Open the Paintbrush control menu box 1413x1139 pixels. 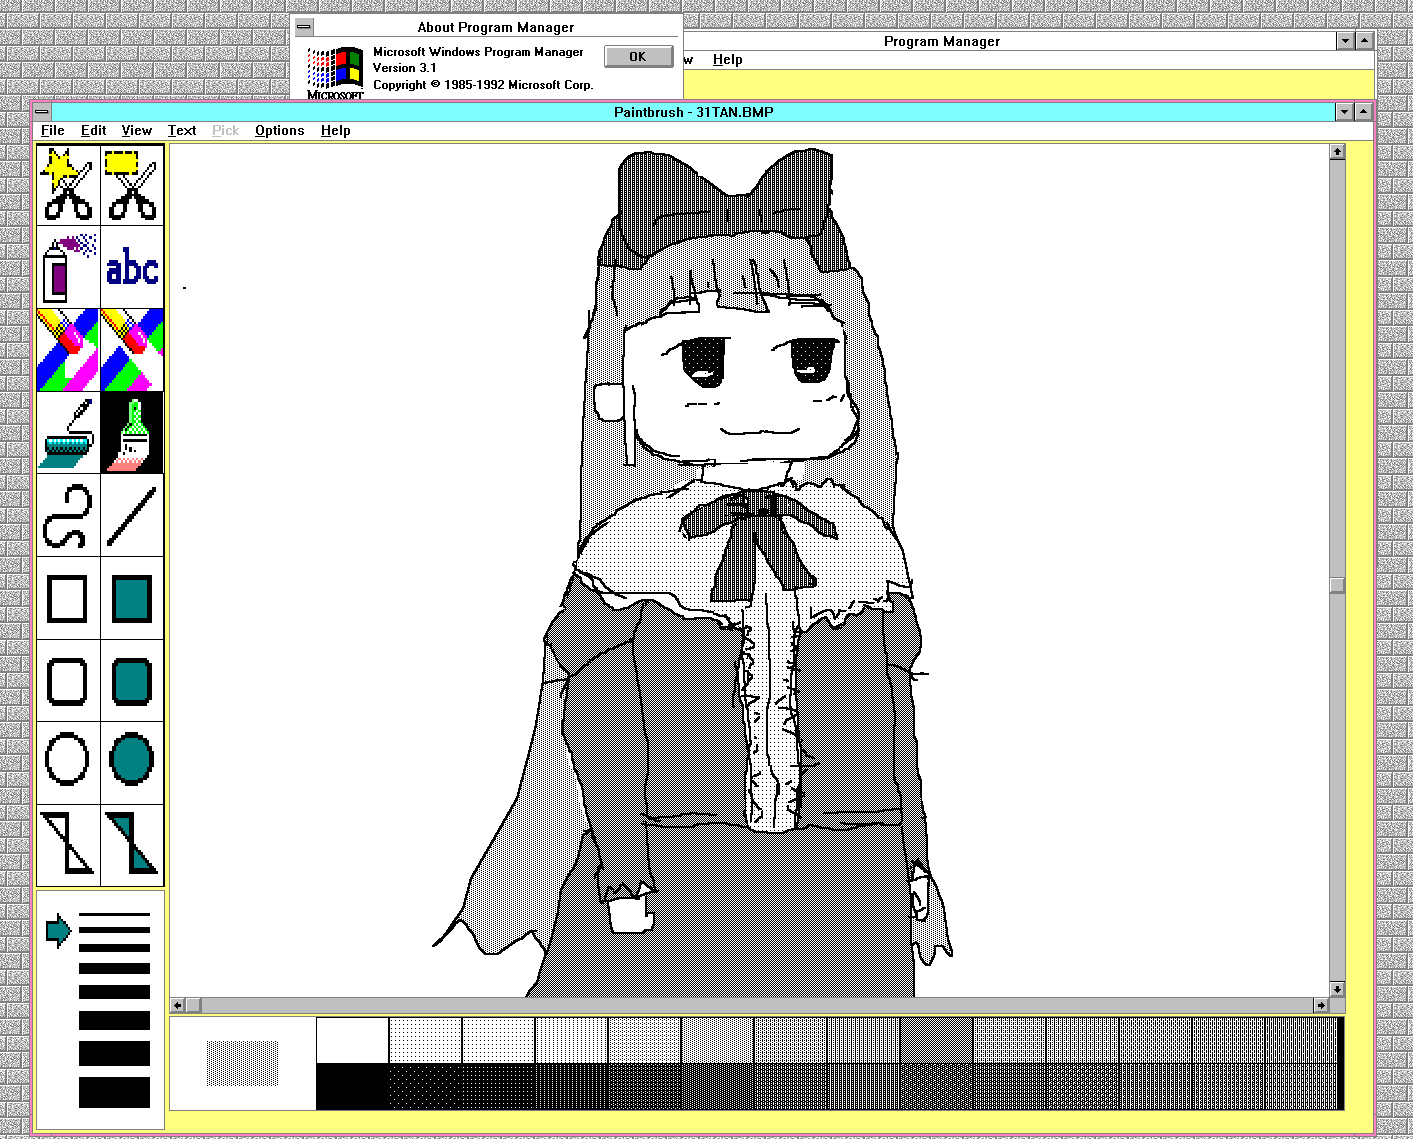42,112
